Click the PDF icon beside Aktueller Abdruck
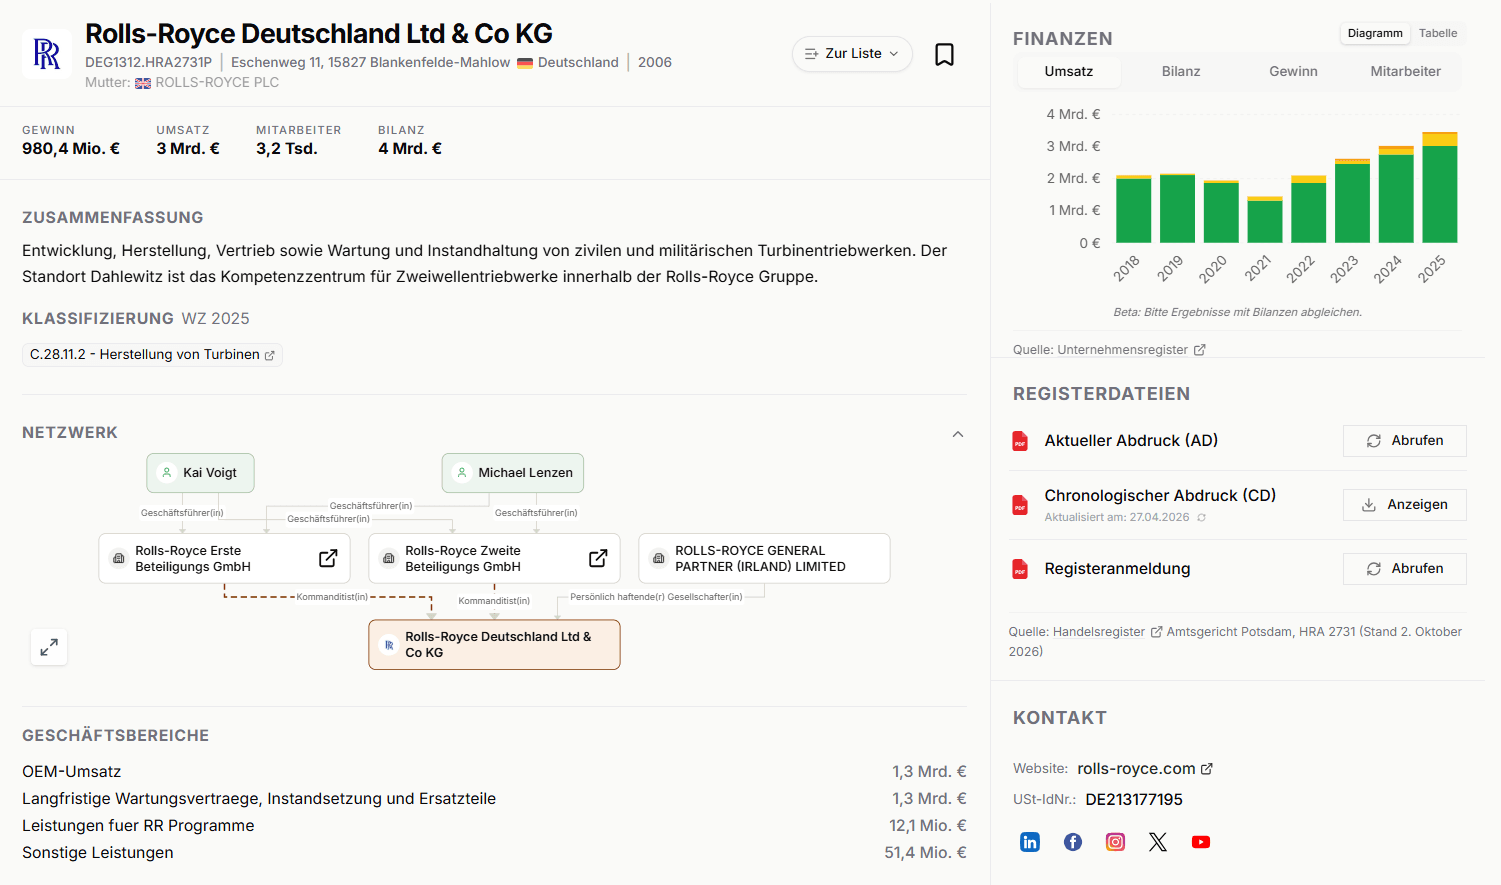The width and height of the screenshot is (1501, 885). pyautogui.click(x=1020, y=441)
